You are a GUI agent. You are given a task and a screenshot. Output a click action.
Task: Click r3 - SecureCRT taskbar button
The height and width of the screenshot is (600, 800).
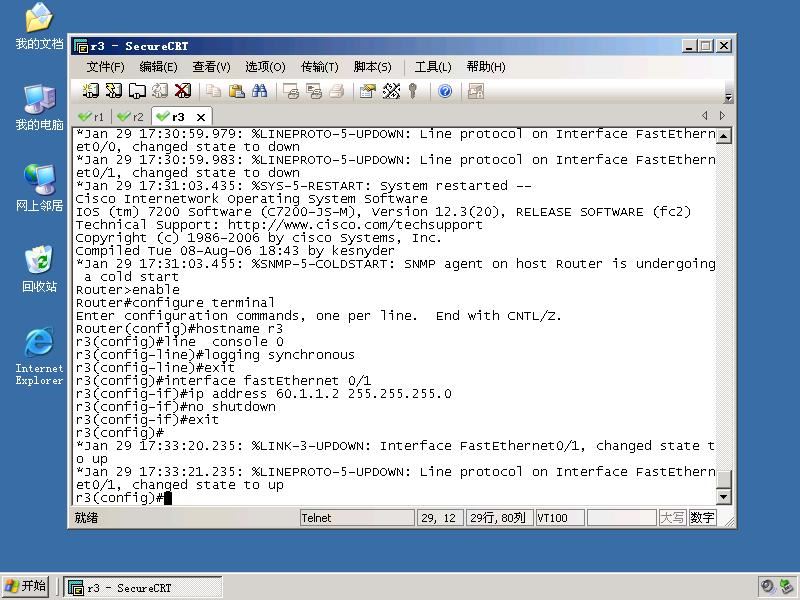[143, 588]
